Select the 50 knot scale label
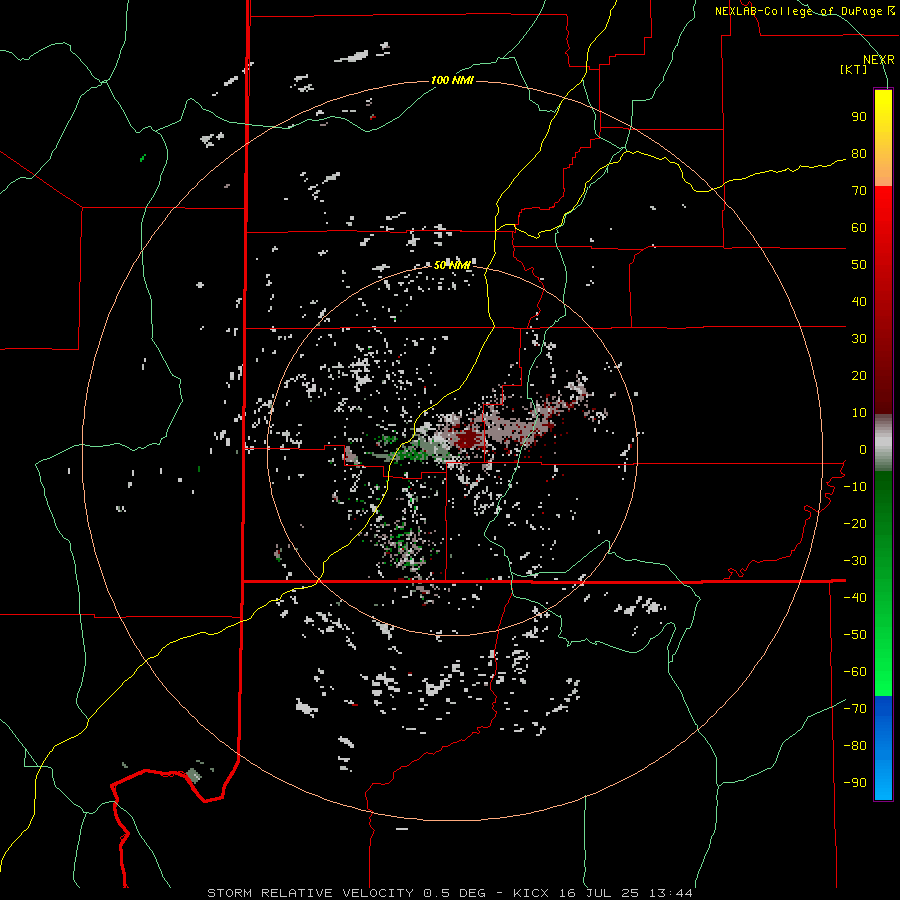Viewport: 900px width, 900px height. coord(859,265)
